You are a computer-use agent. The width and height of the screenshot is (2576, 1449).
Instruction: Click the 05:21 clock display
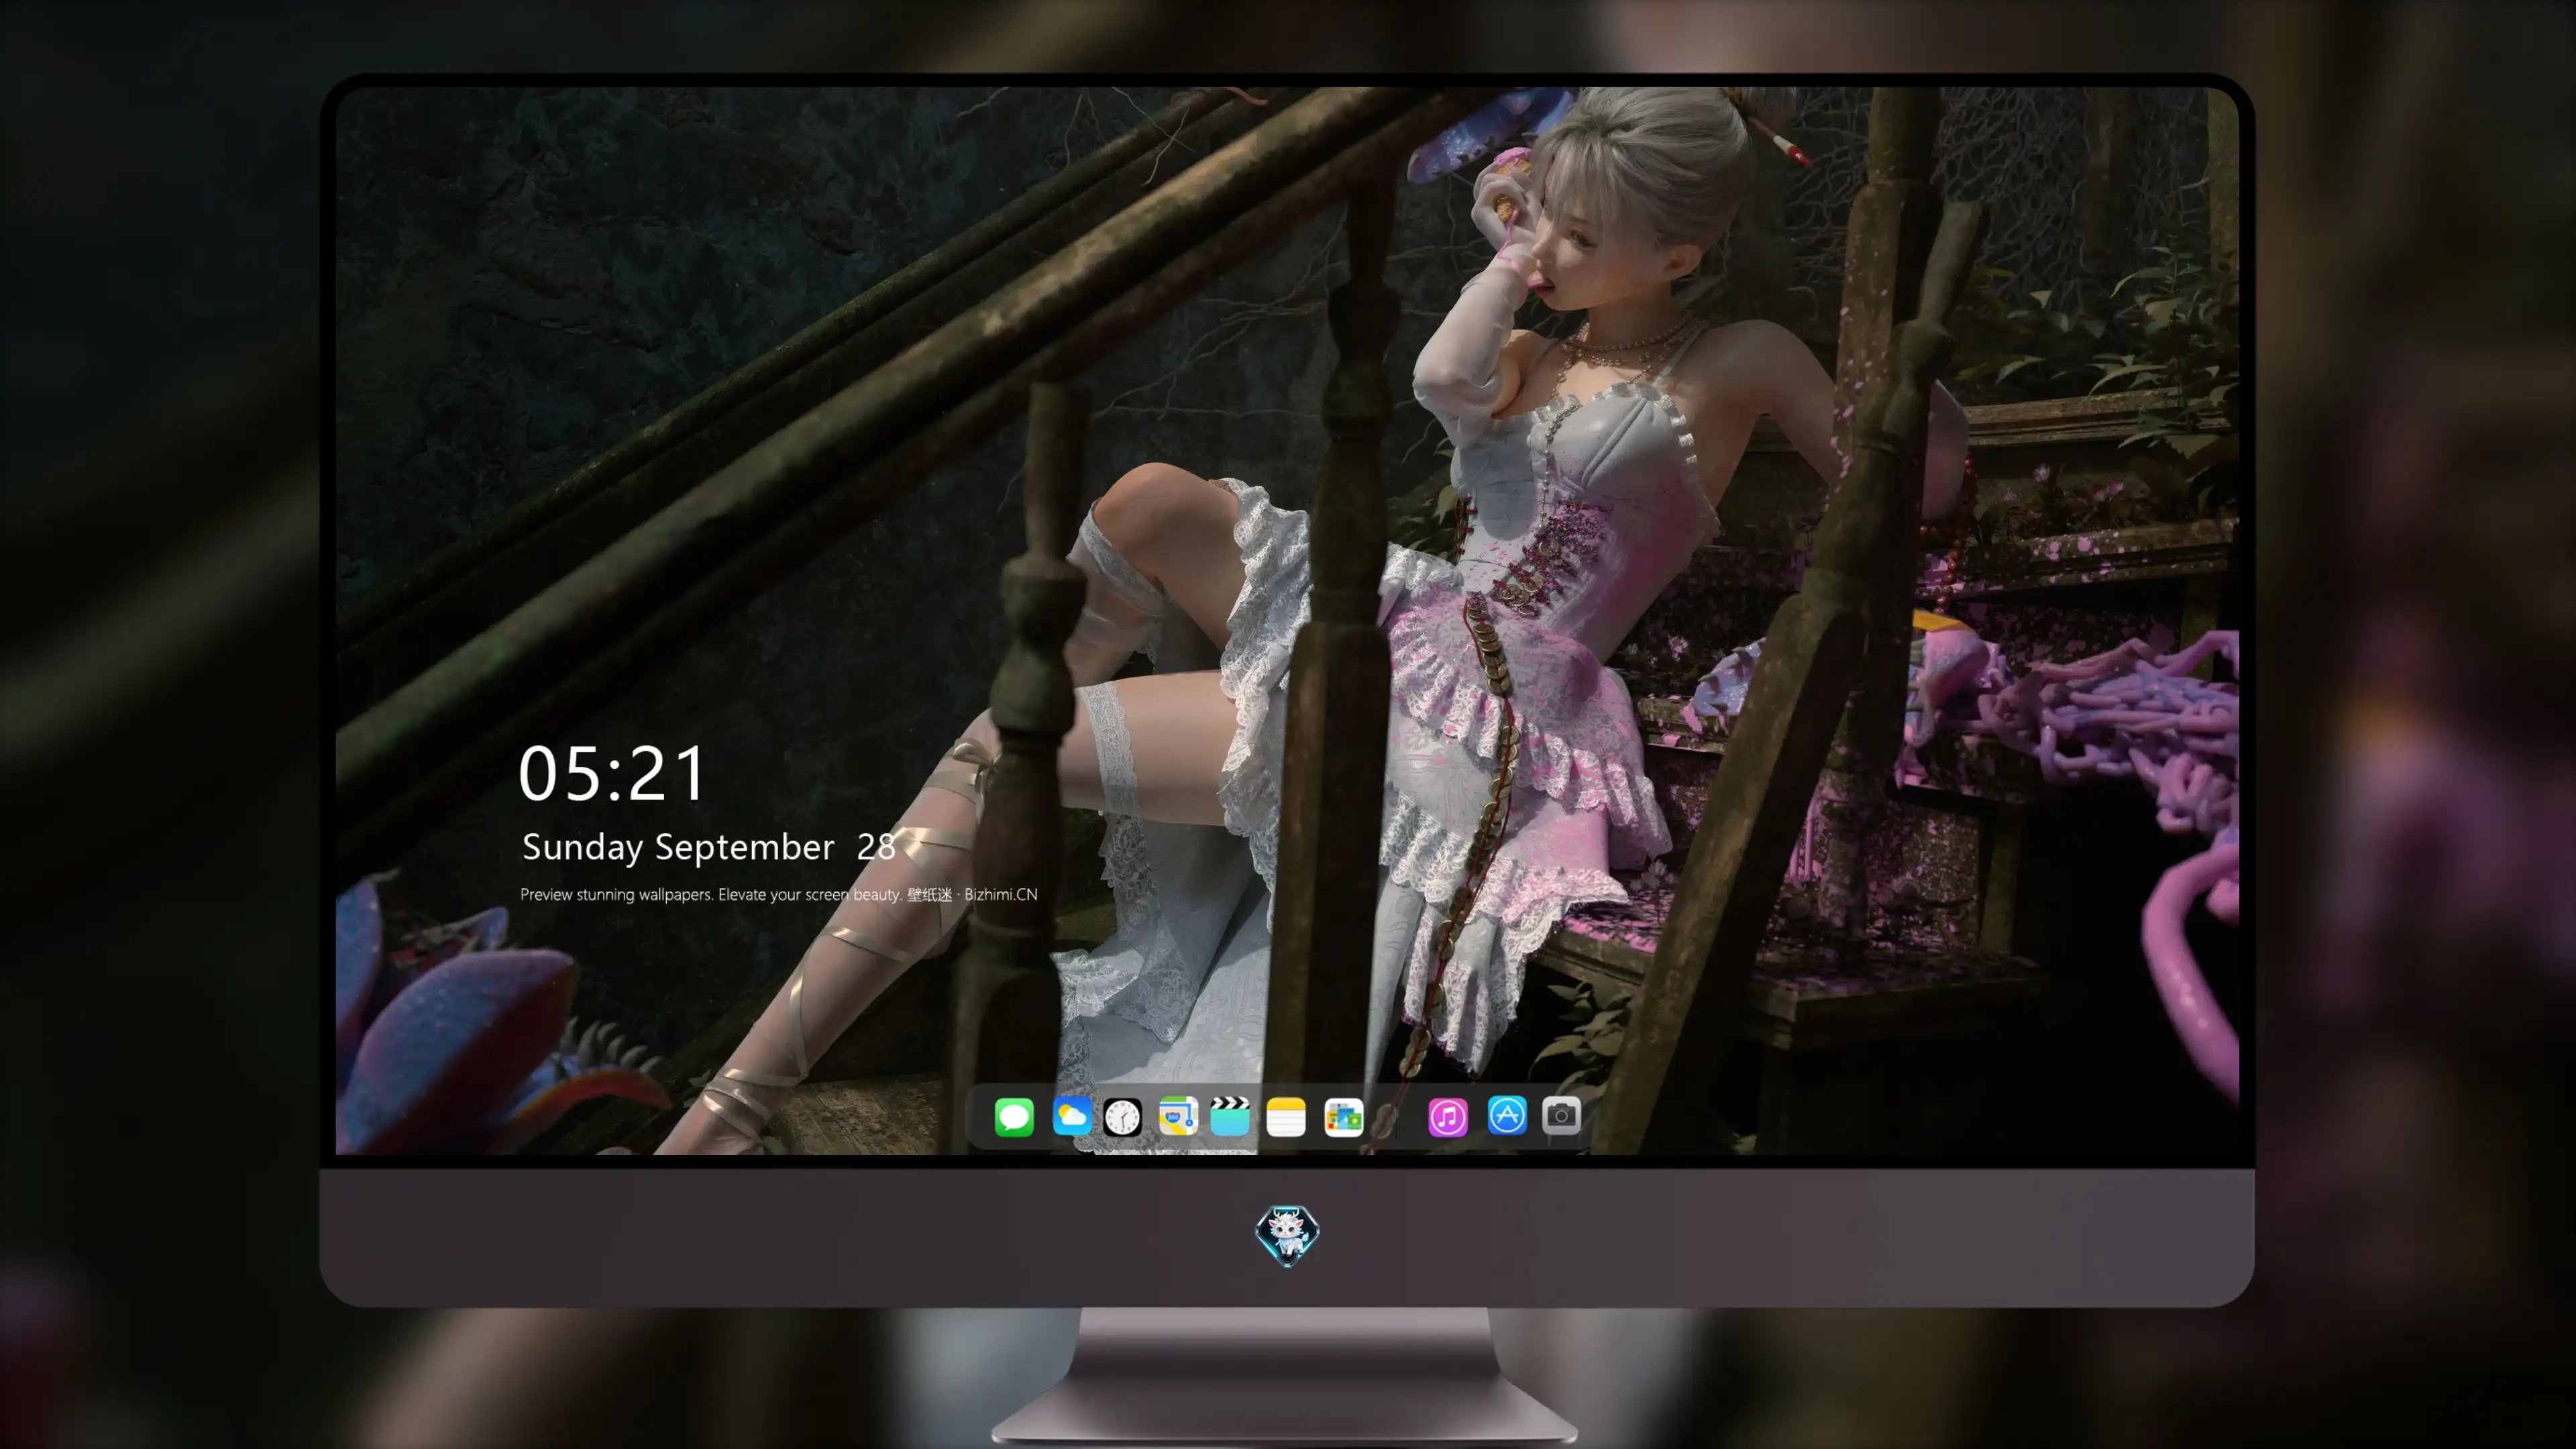click(612, 774)
